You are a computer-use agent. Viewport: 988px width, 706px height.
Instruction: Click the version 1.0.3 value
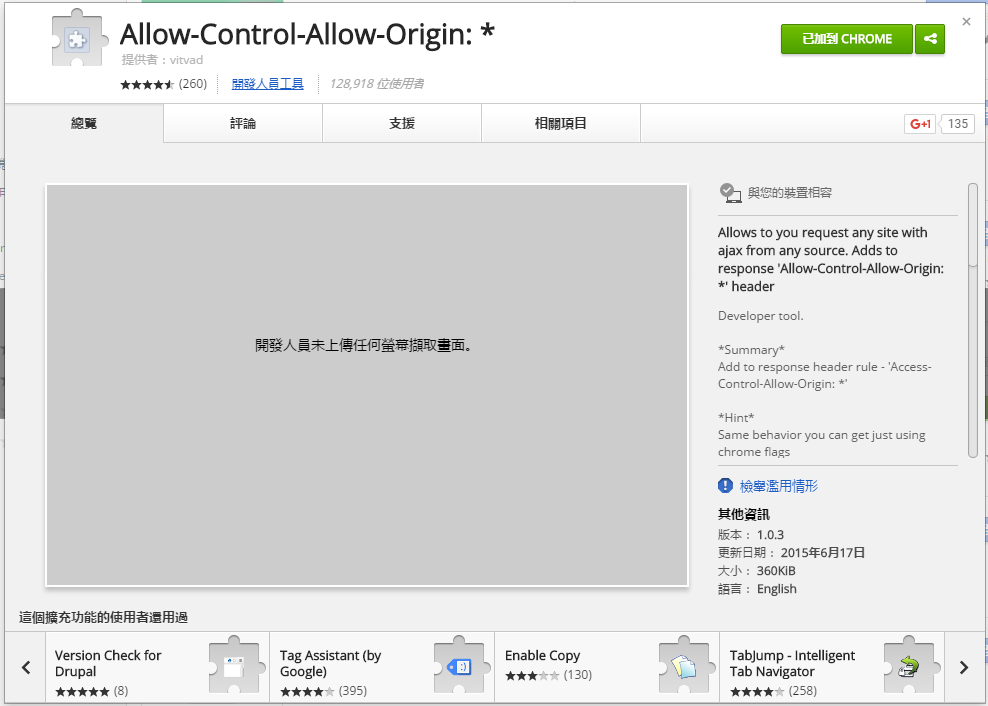point(770,535)
